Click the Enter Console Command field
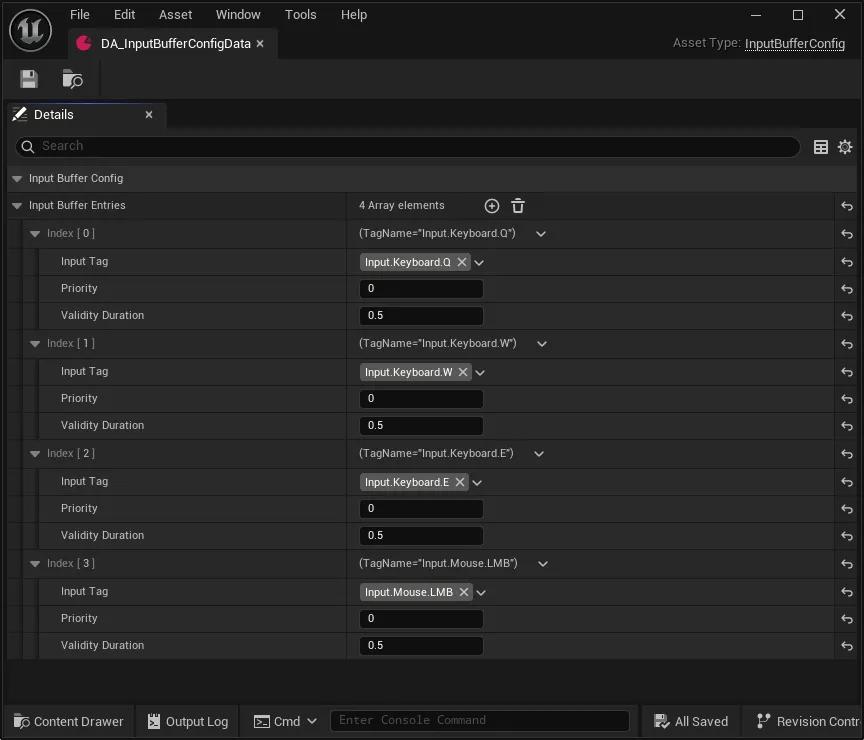Image resolution: width=864 pixels, height=740 pixels. [x=479, y=721]
